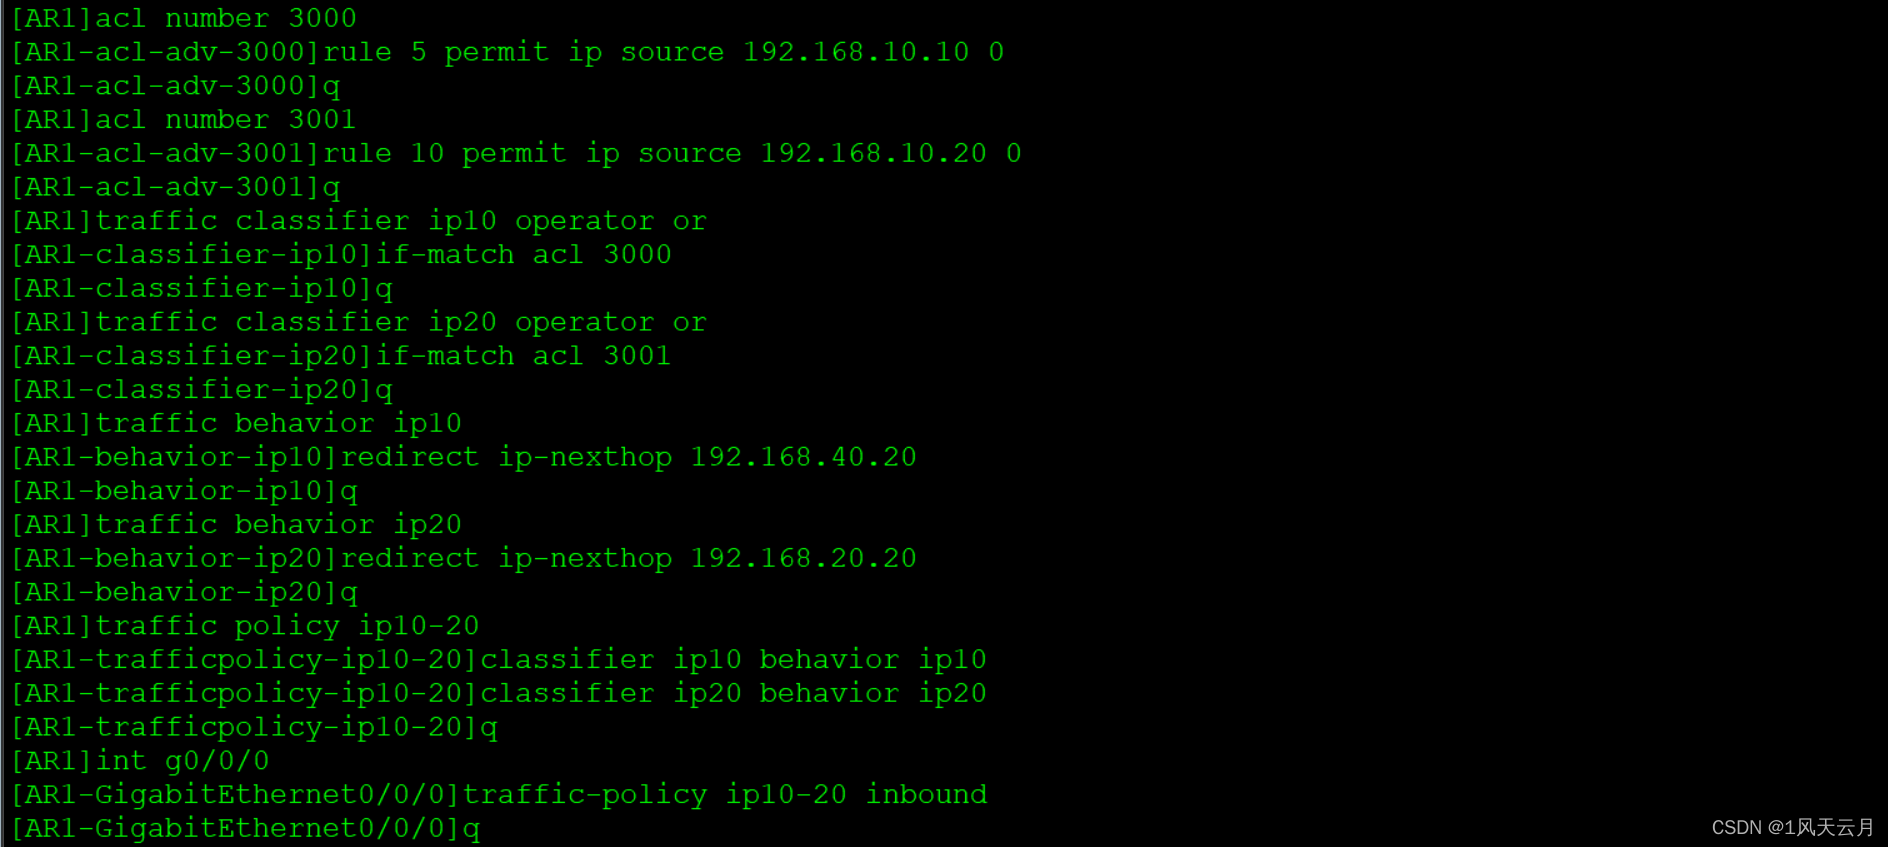
Task: Click the 'traffic policy ip10-20' line
Action: (245, 626)
